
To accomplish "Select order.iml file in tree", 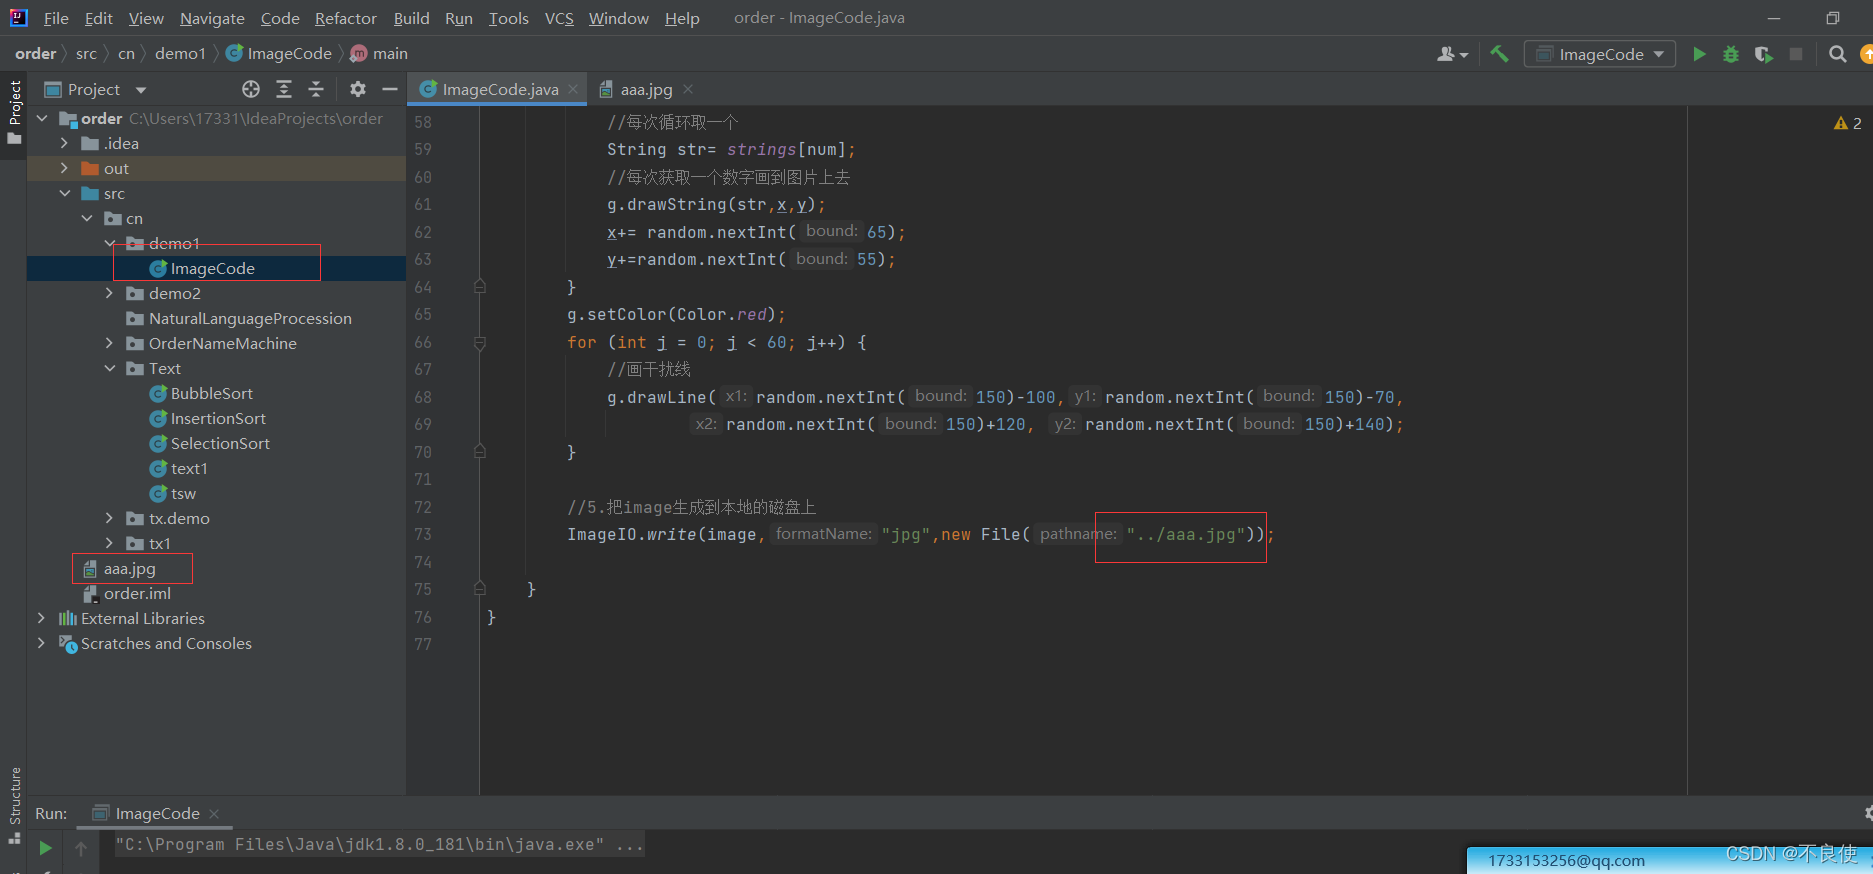I will [137, 593].
